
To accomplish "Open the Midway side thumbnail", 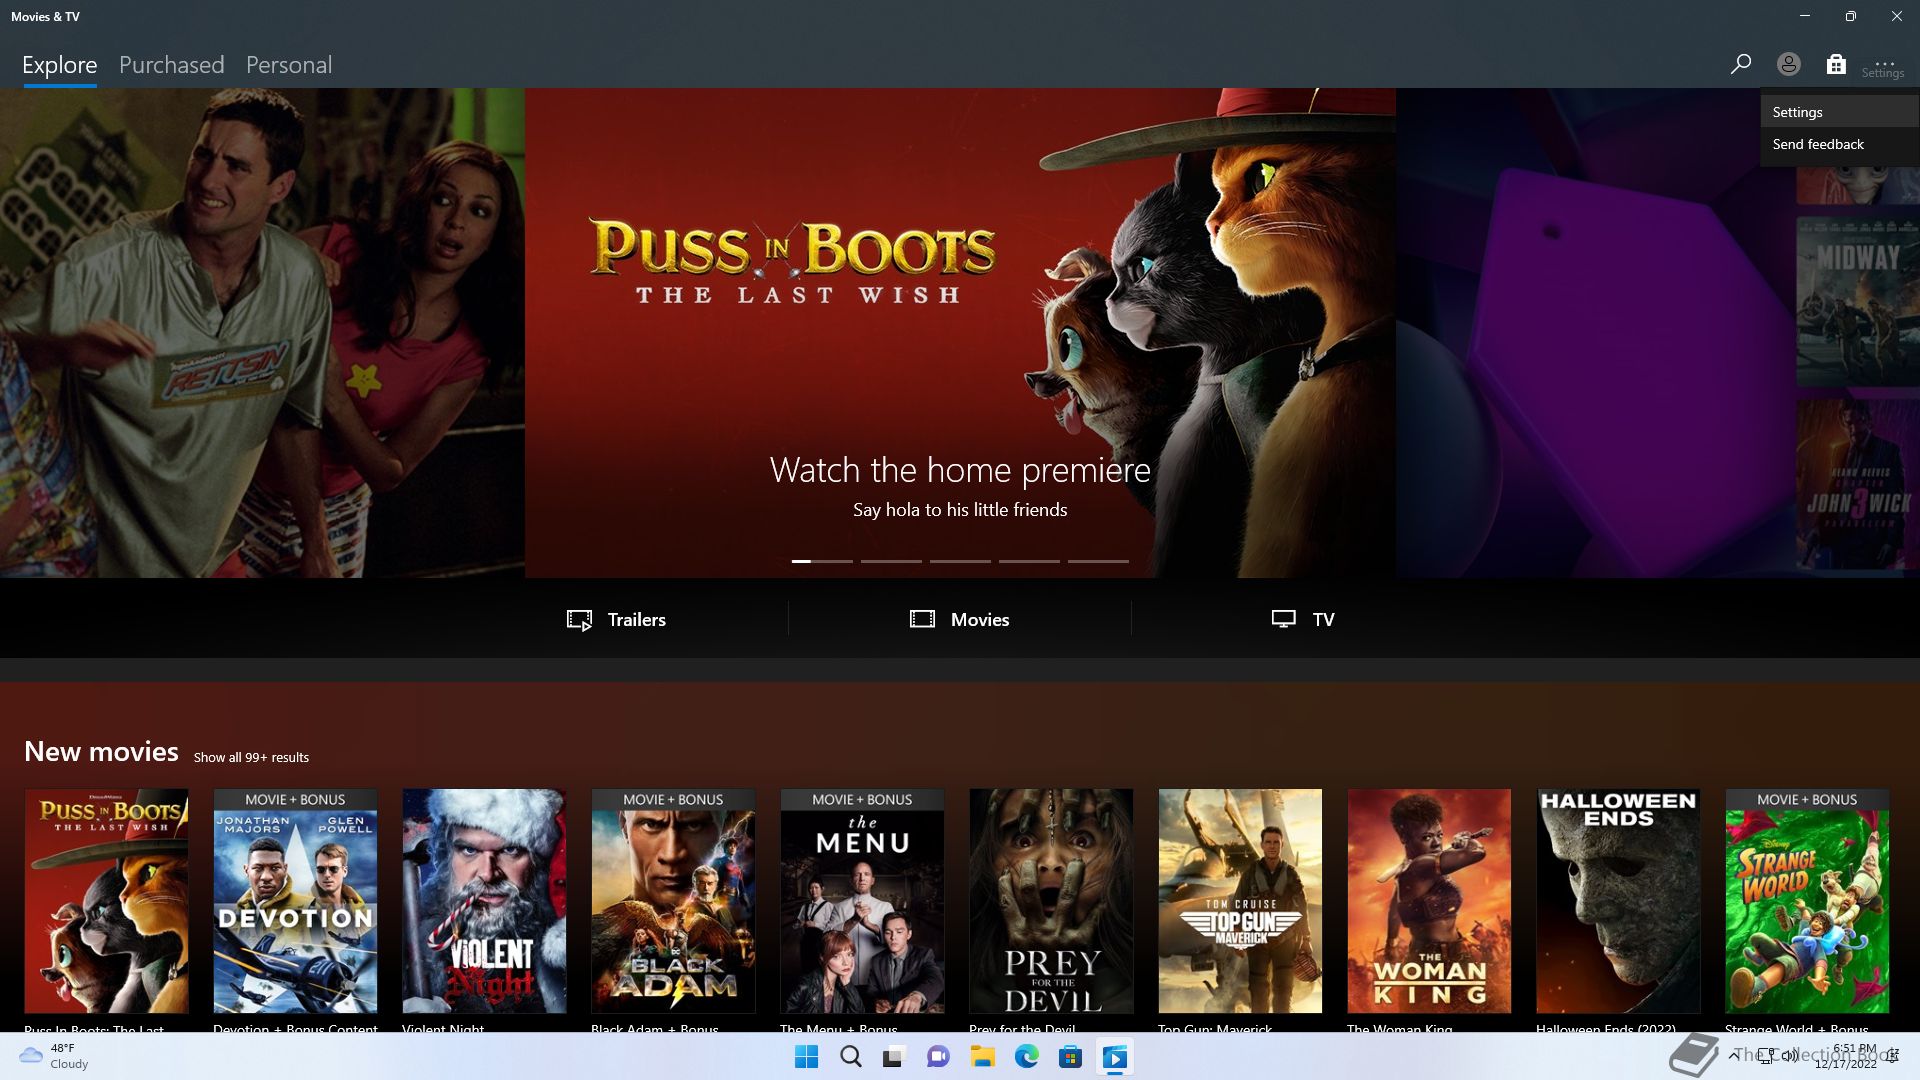I will 1858,302.
